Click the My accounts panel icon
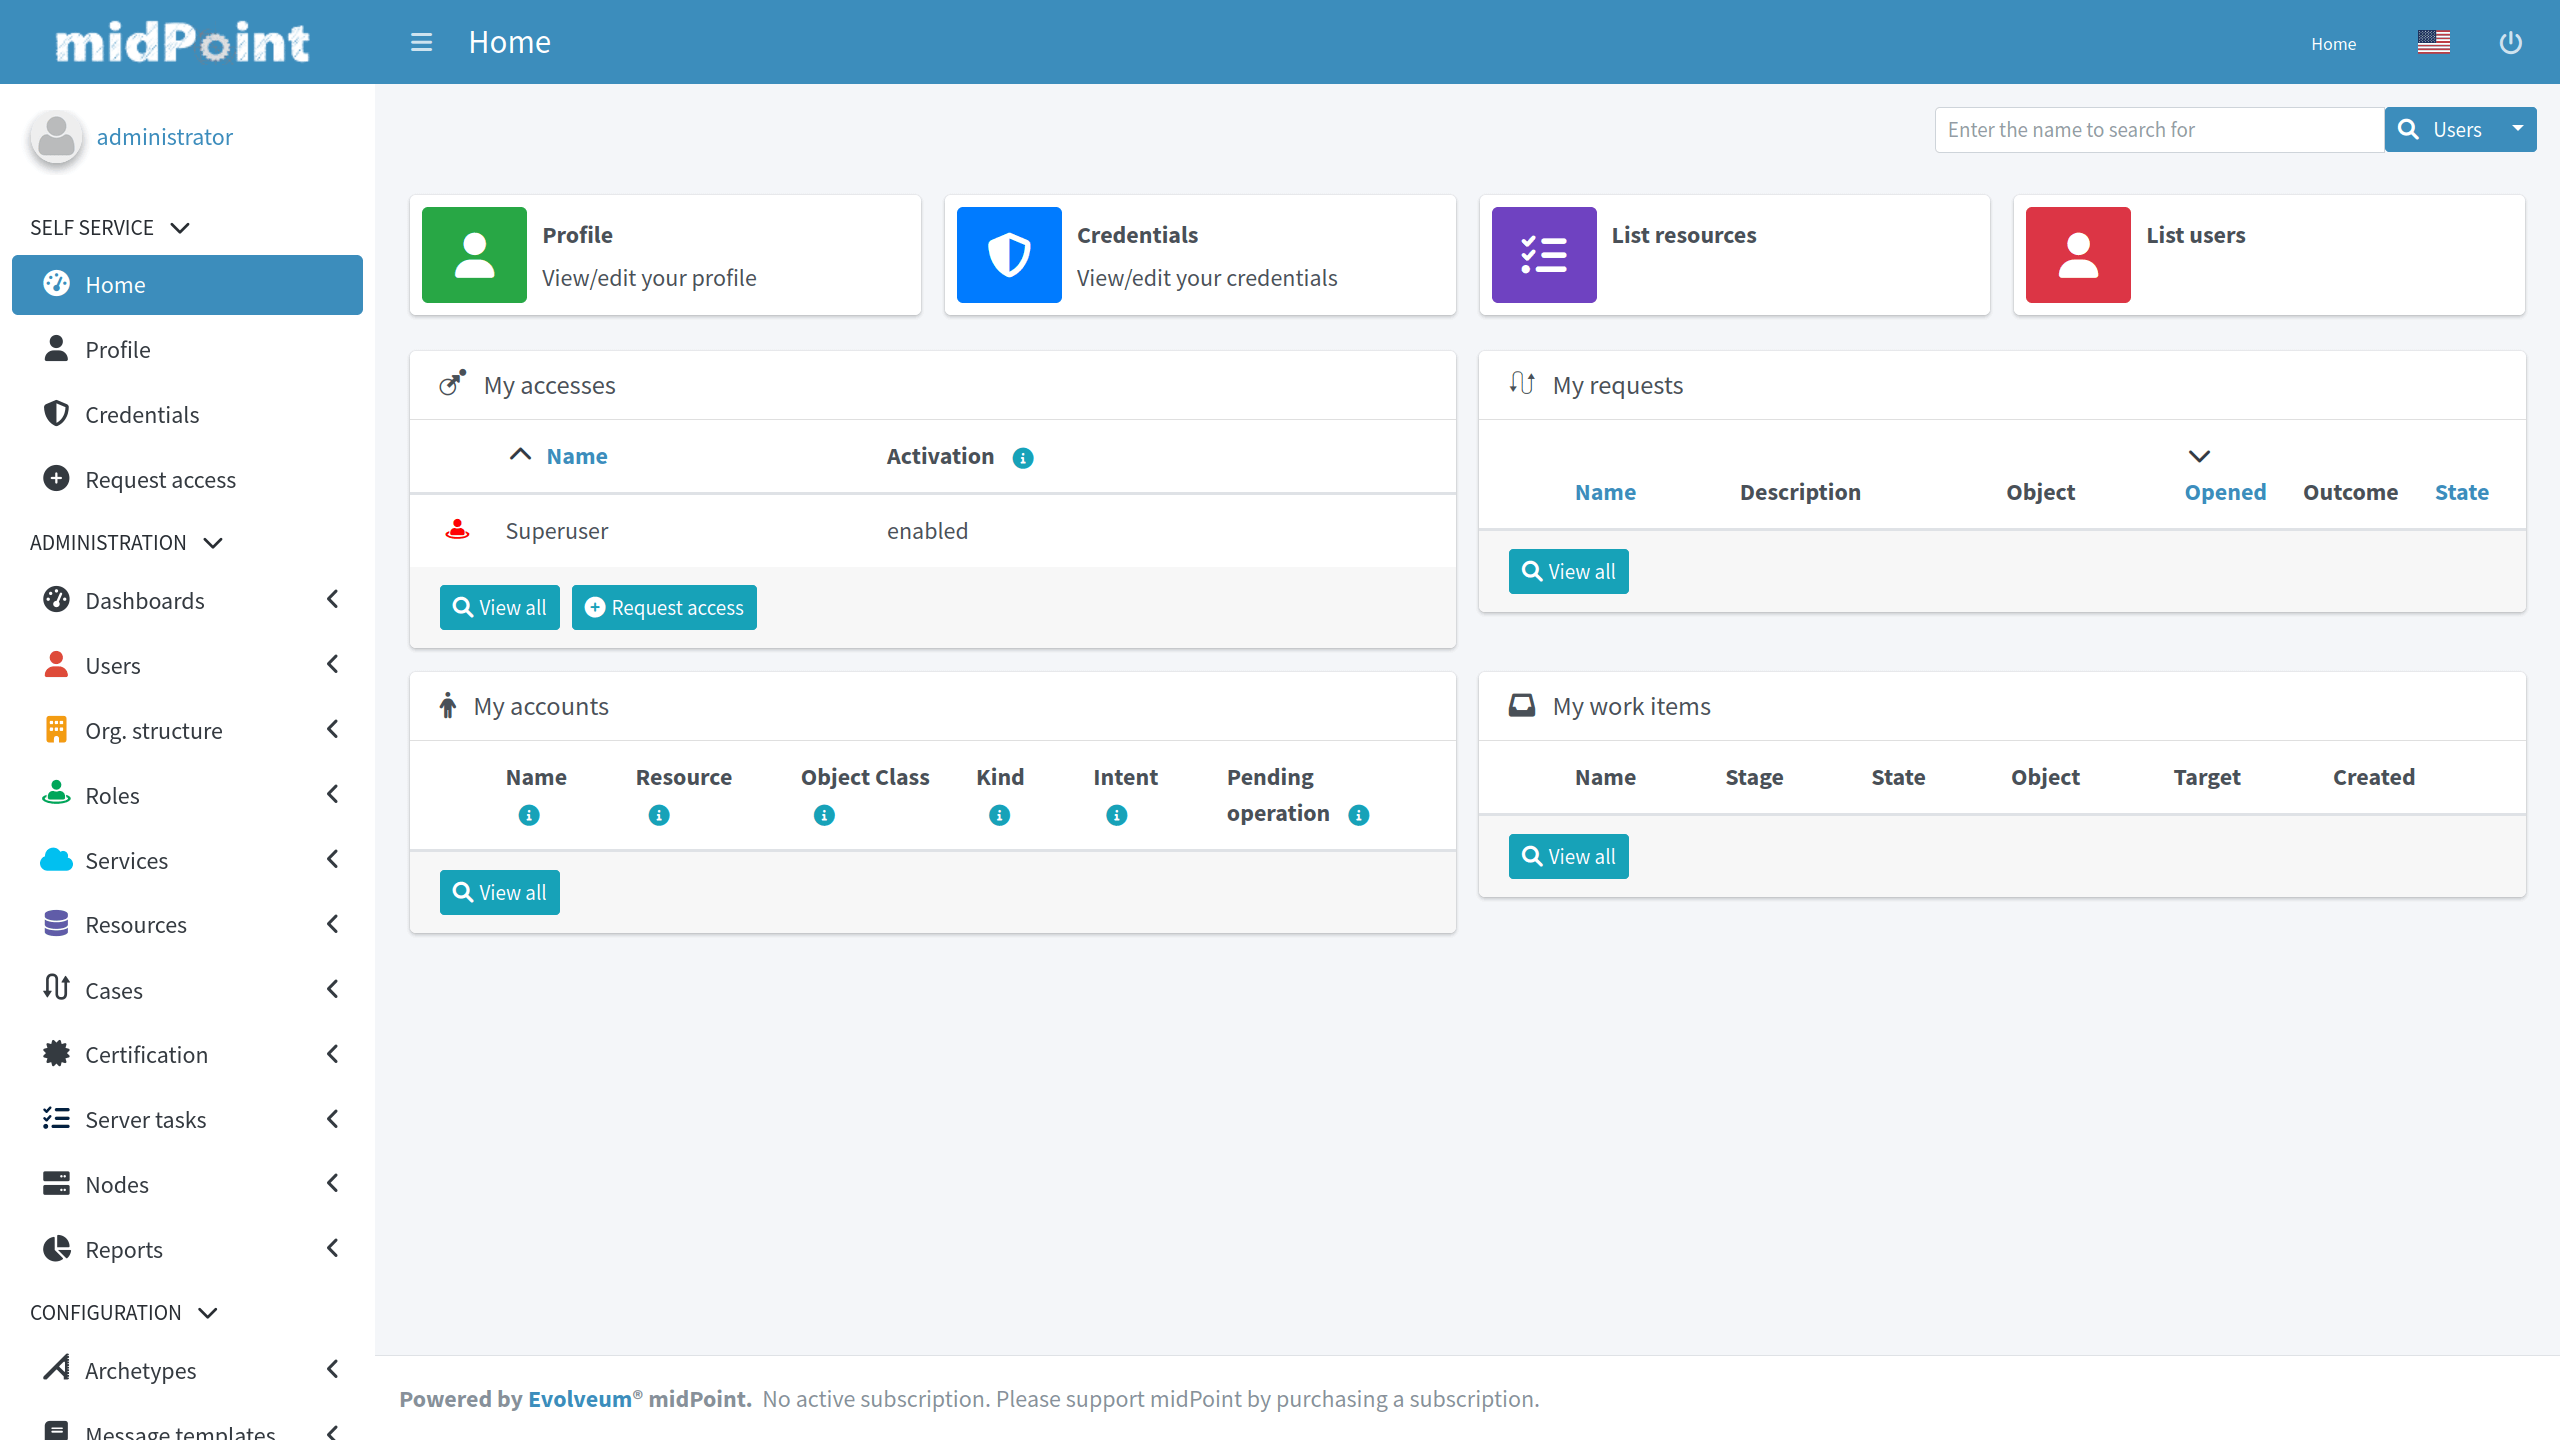Screen dimensions: 2560x1440 coord(448,706)
